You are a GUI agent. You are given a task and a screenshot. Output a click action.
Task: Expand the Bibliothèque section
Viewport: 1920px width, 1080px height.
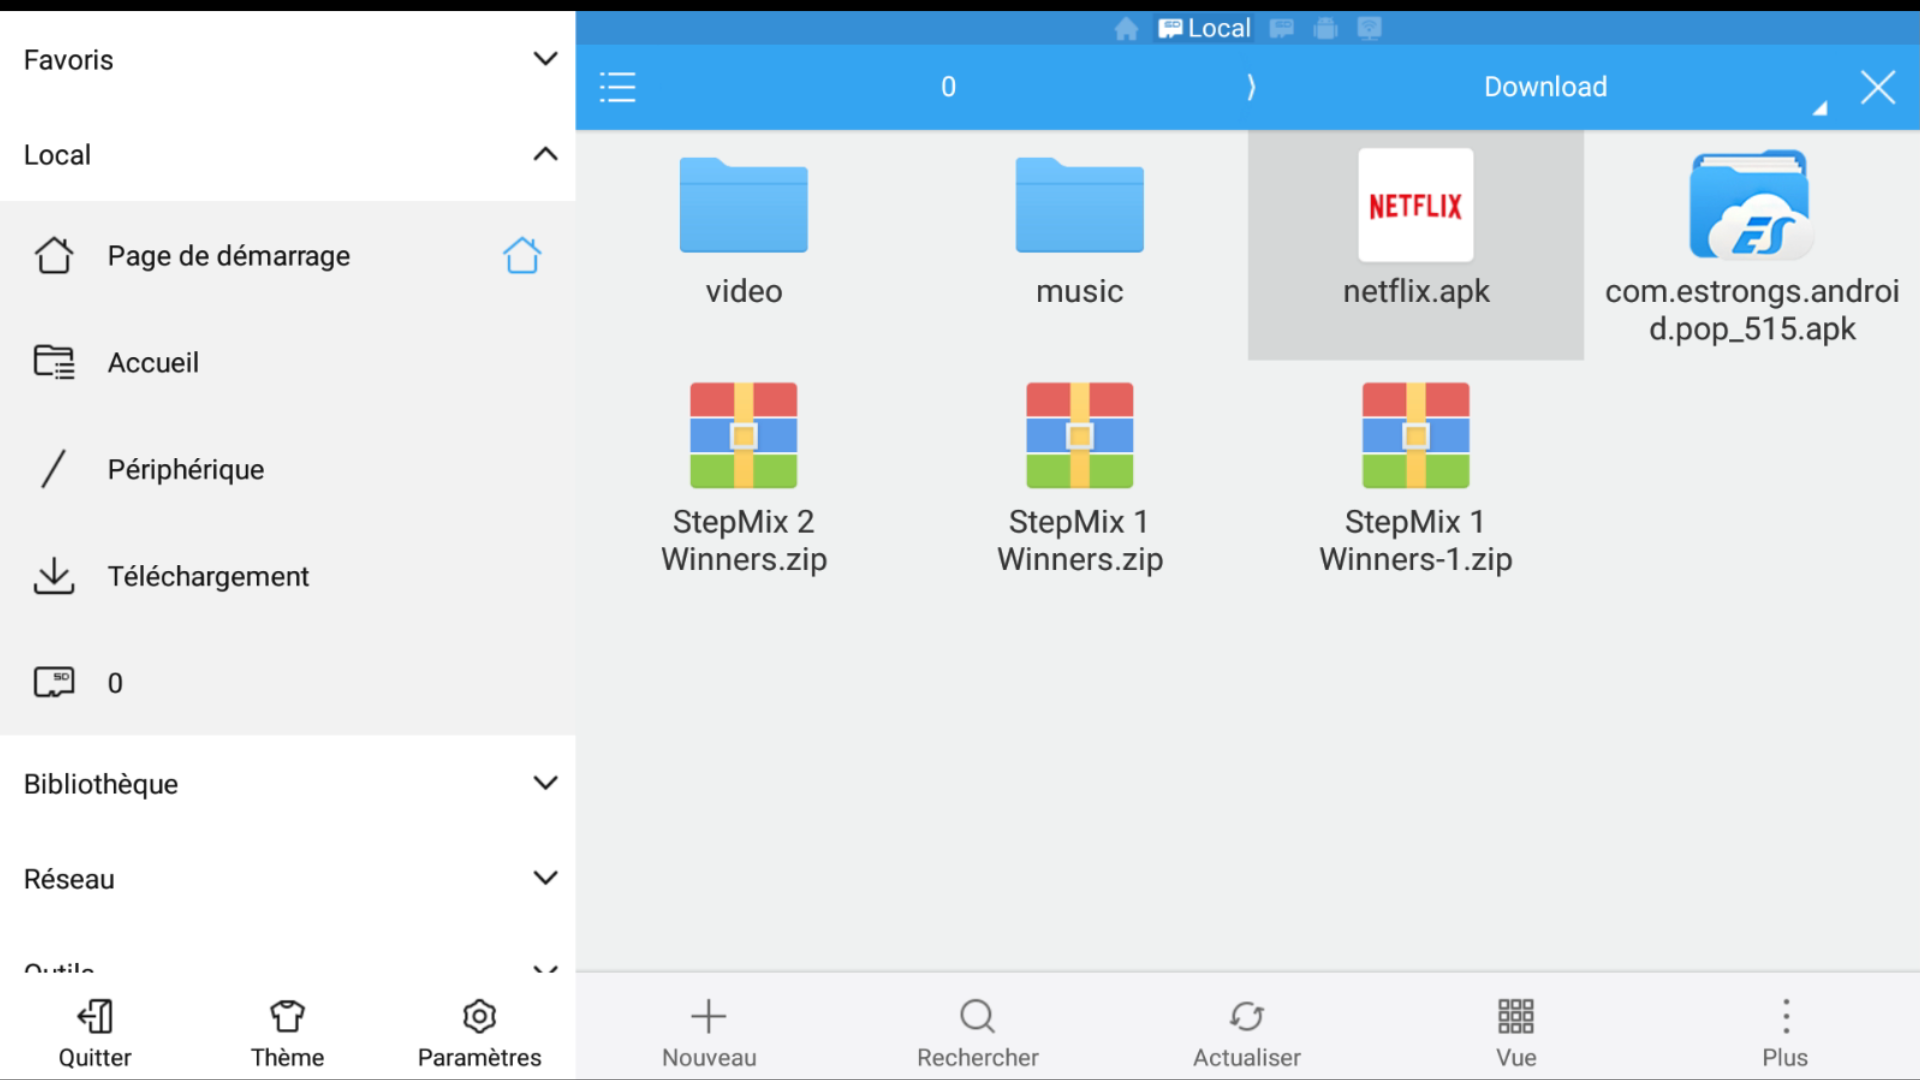(288, 783)
